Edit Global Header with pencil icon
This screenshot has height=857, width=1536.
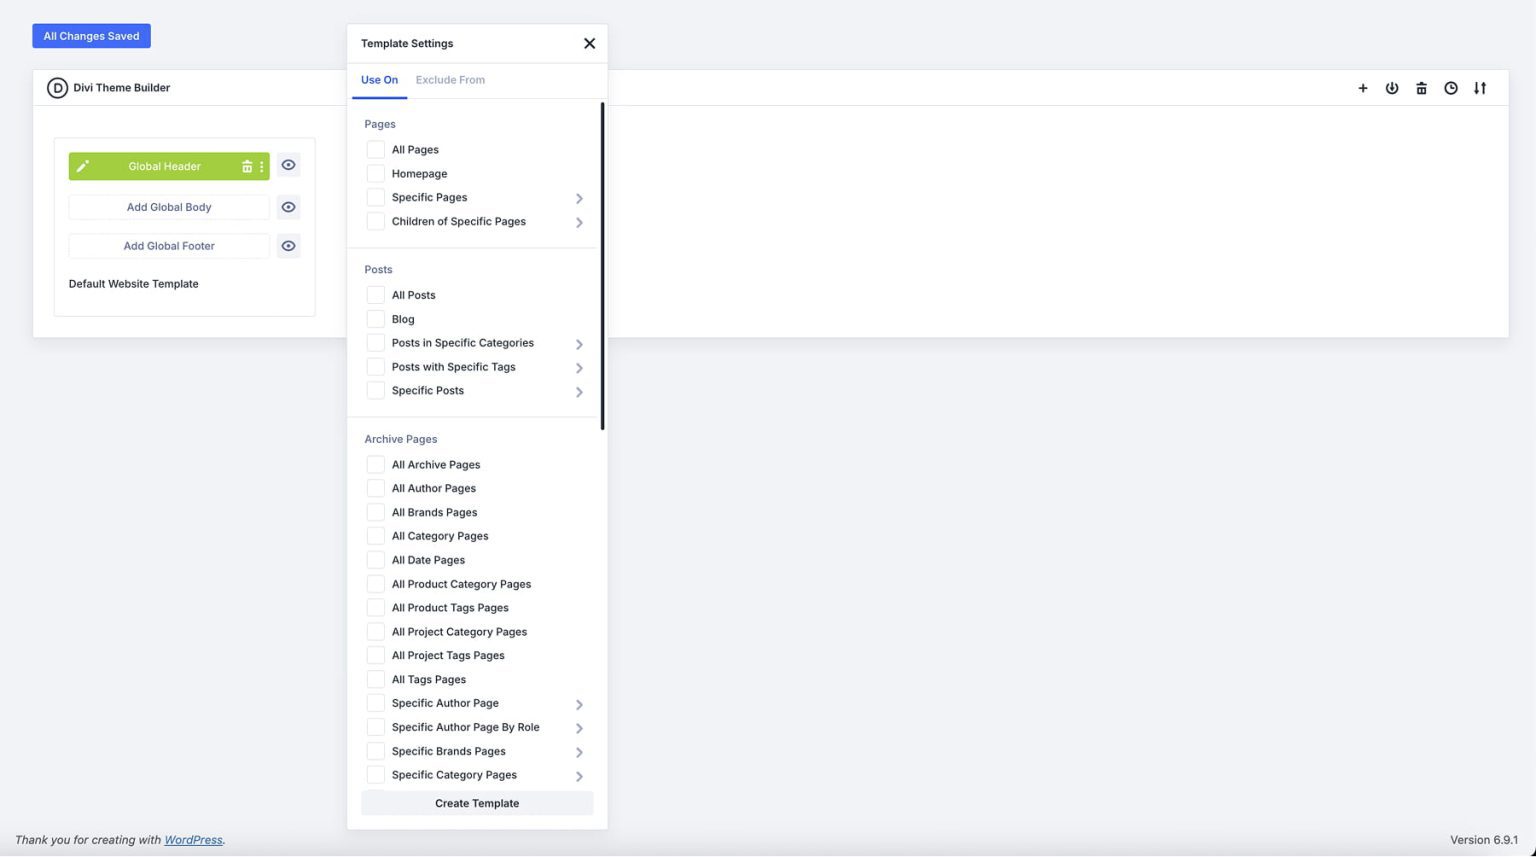[x=83, y=166]
